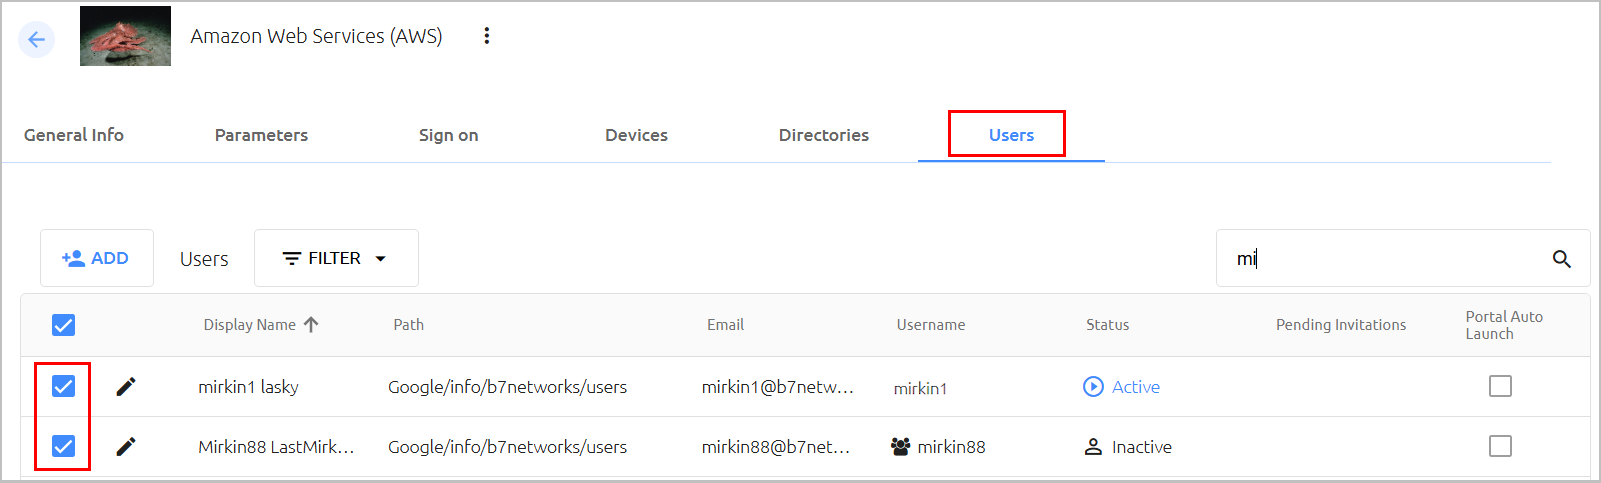Click the Active status link for mirkin1

click(1136, 387)
